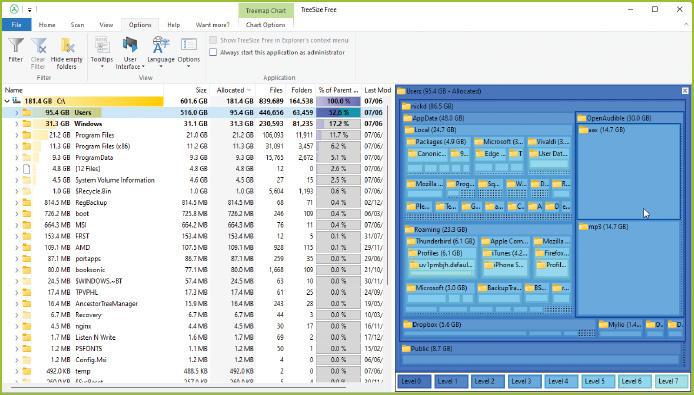This screenshot has height=395, width=694.
Task: Collapse the C:\ root node
Action: [x=7, y=101]
